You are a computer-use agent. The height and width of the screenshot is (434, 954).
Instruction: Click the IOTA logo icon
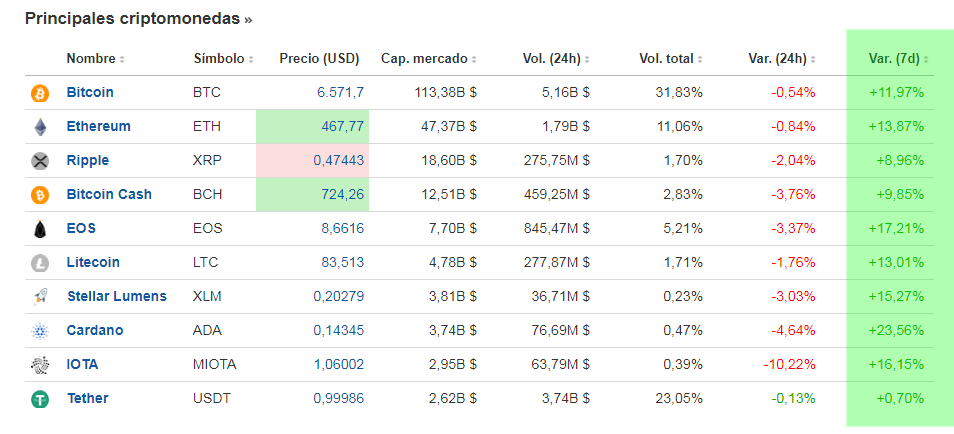tap(41, 365)
